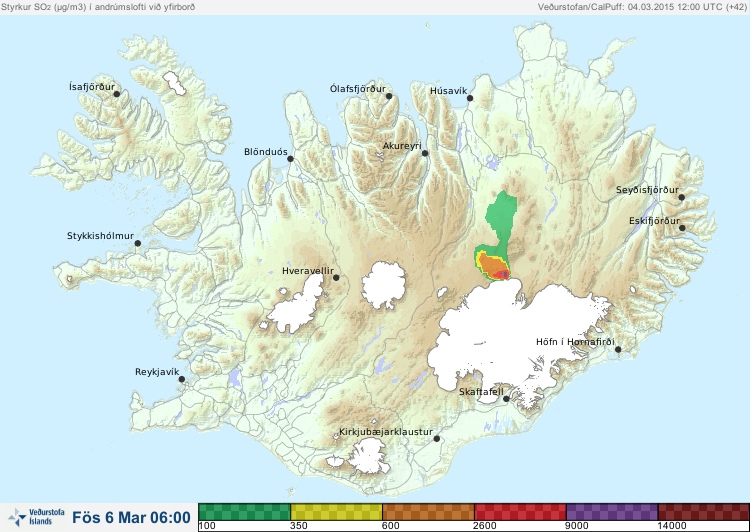Select the Ólafsfjörður location dot
Image resolution: width=750 pixels, height=532 pixels.
389,96
